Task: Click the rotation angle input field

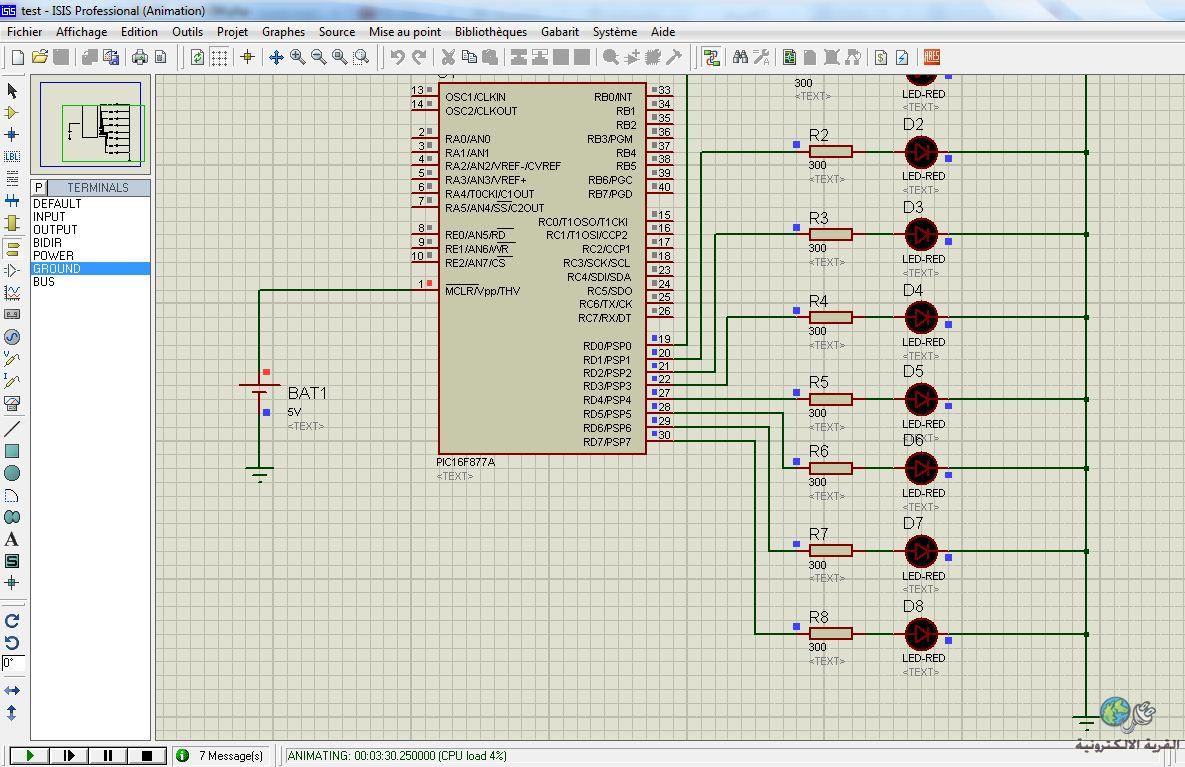Action: [x=13, y=663]
